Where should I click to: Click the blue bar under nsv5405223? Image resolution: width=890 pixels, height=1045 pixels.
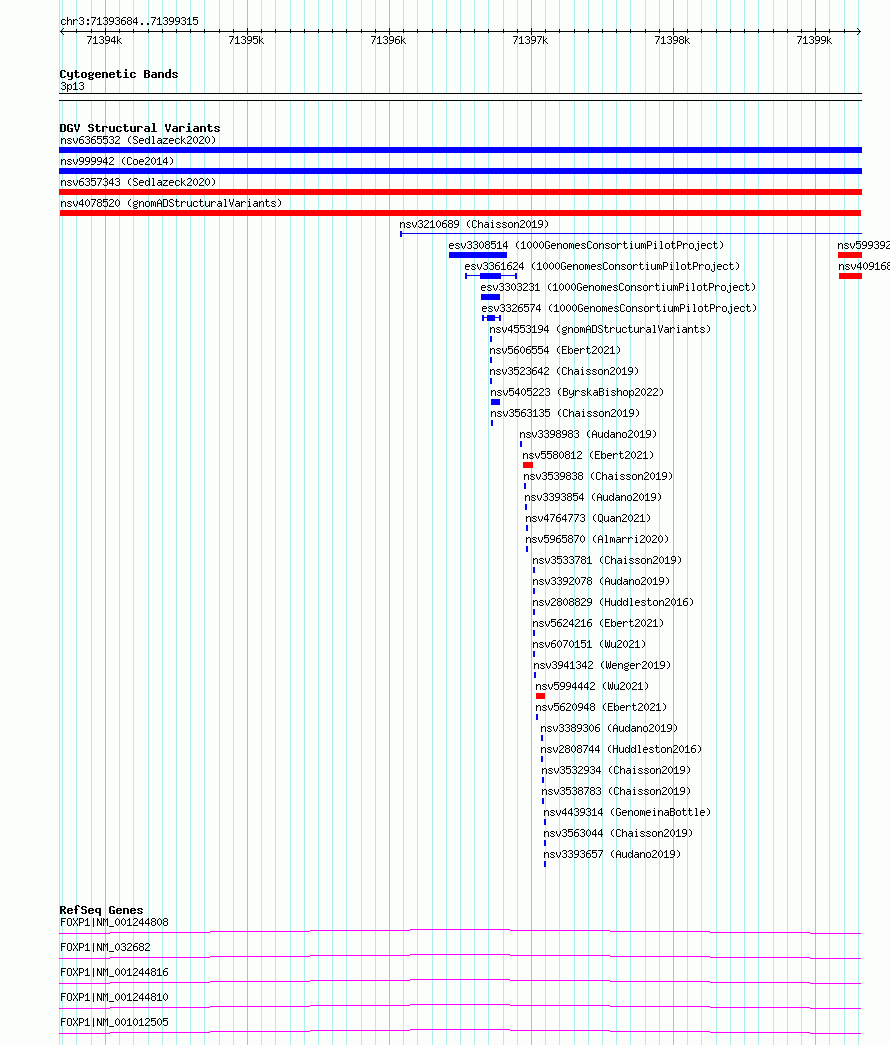(495, 403)
